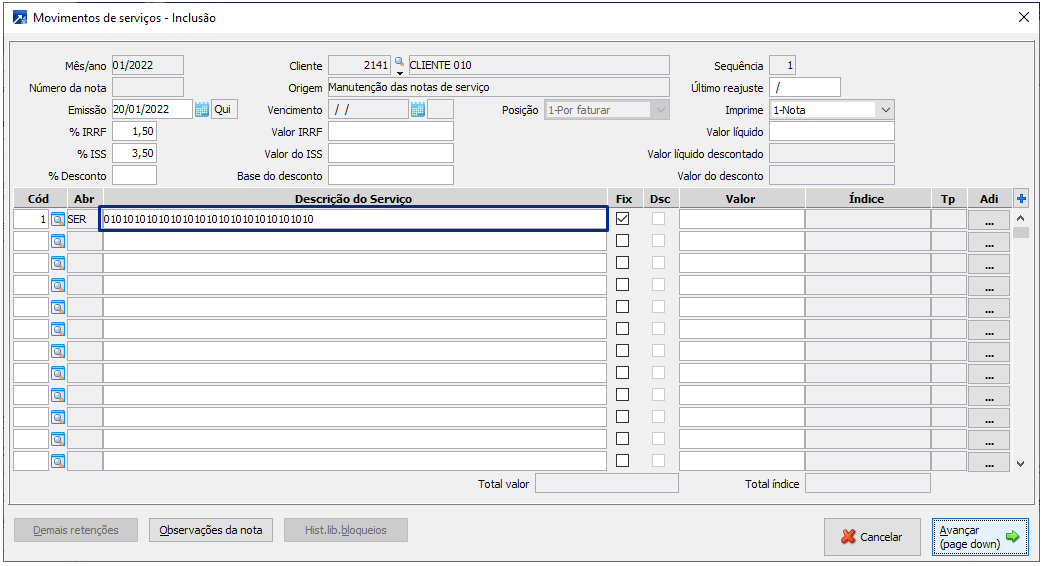The height and width of the screenshot is (566, 1043).
Task: Click the Qui weekday button
Action: point(223,109)
